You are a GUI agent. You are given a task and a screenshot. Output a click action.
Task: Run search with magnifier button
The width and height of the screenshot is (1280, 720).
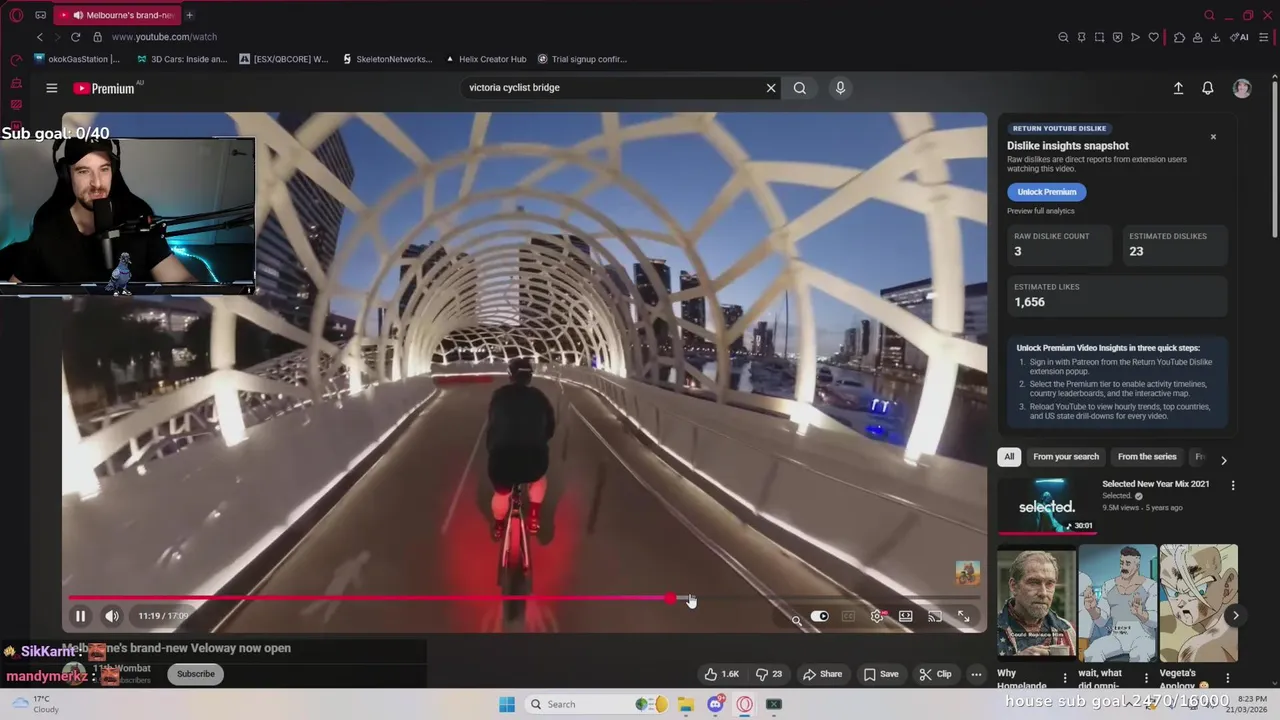[x=800, y=88]
